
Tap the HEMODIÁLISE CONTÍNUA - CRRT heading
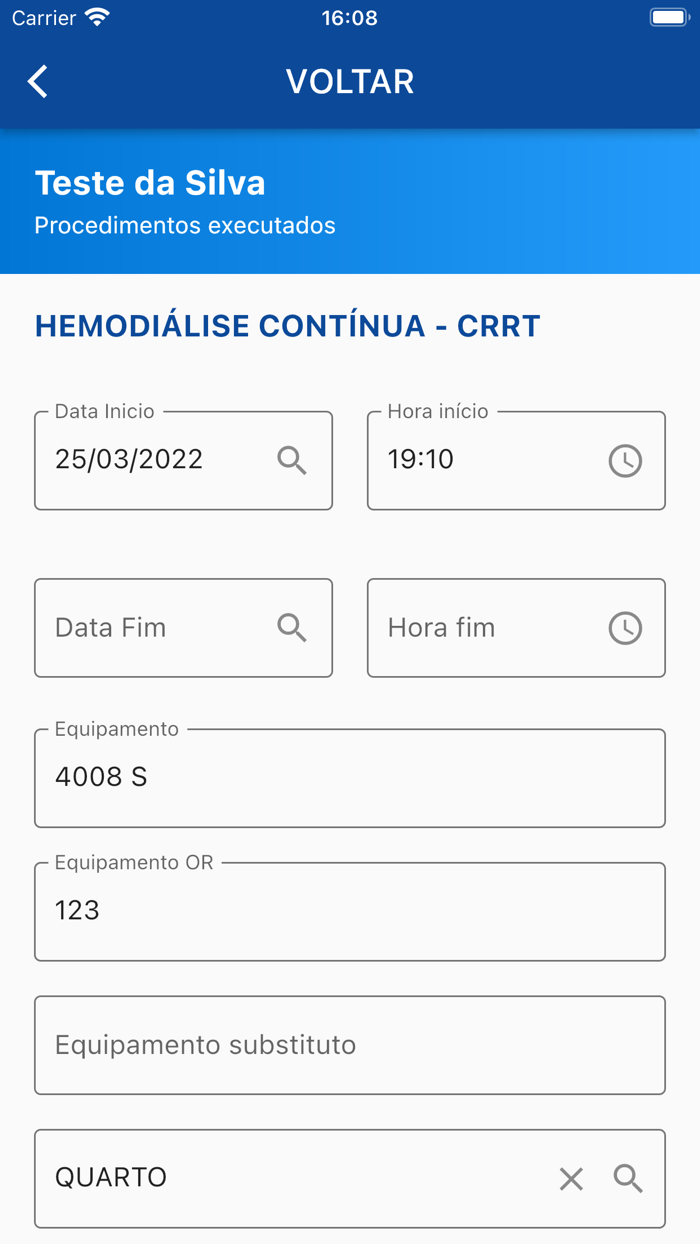click(287, 325)
